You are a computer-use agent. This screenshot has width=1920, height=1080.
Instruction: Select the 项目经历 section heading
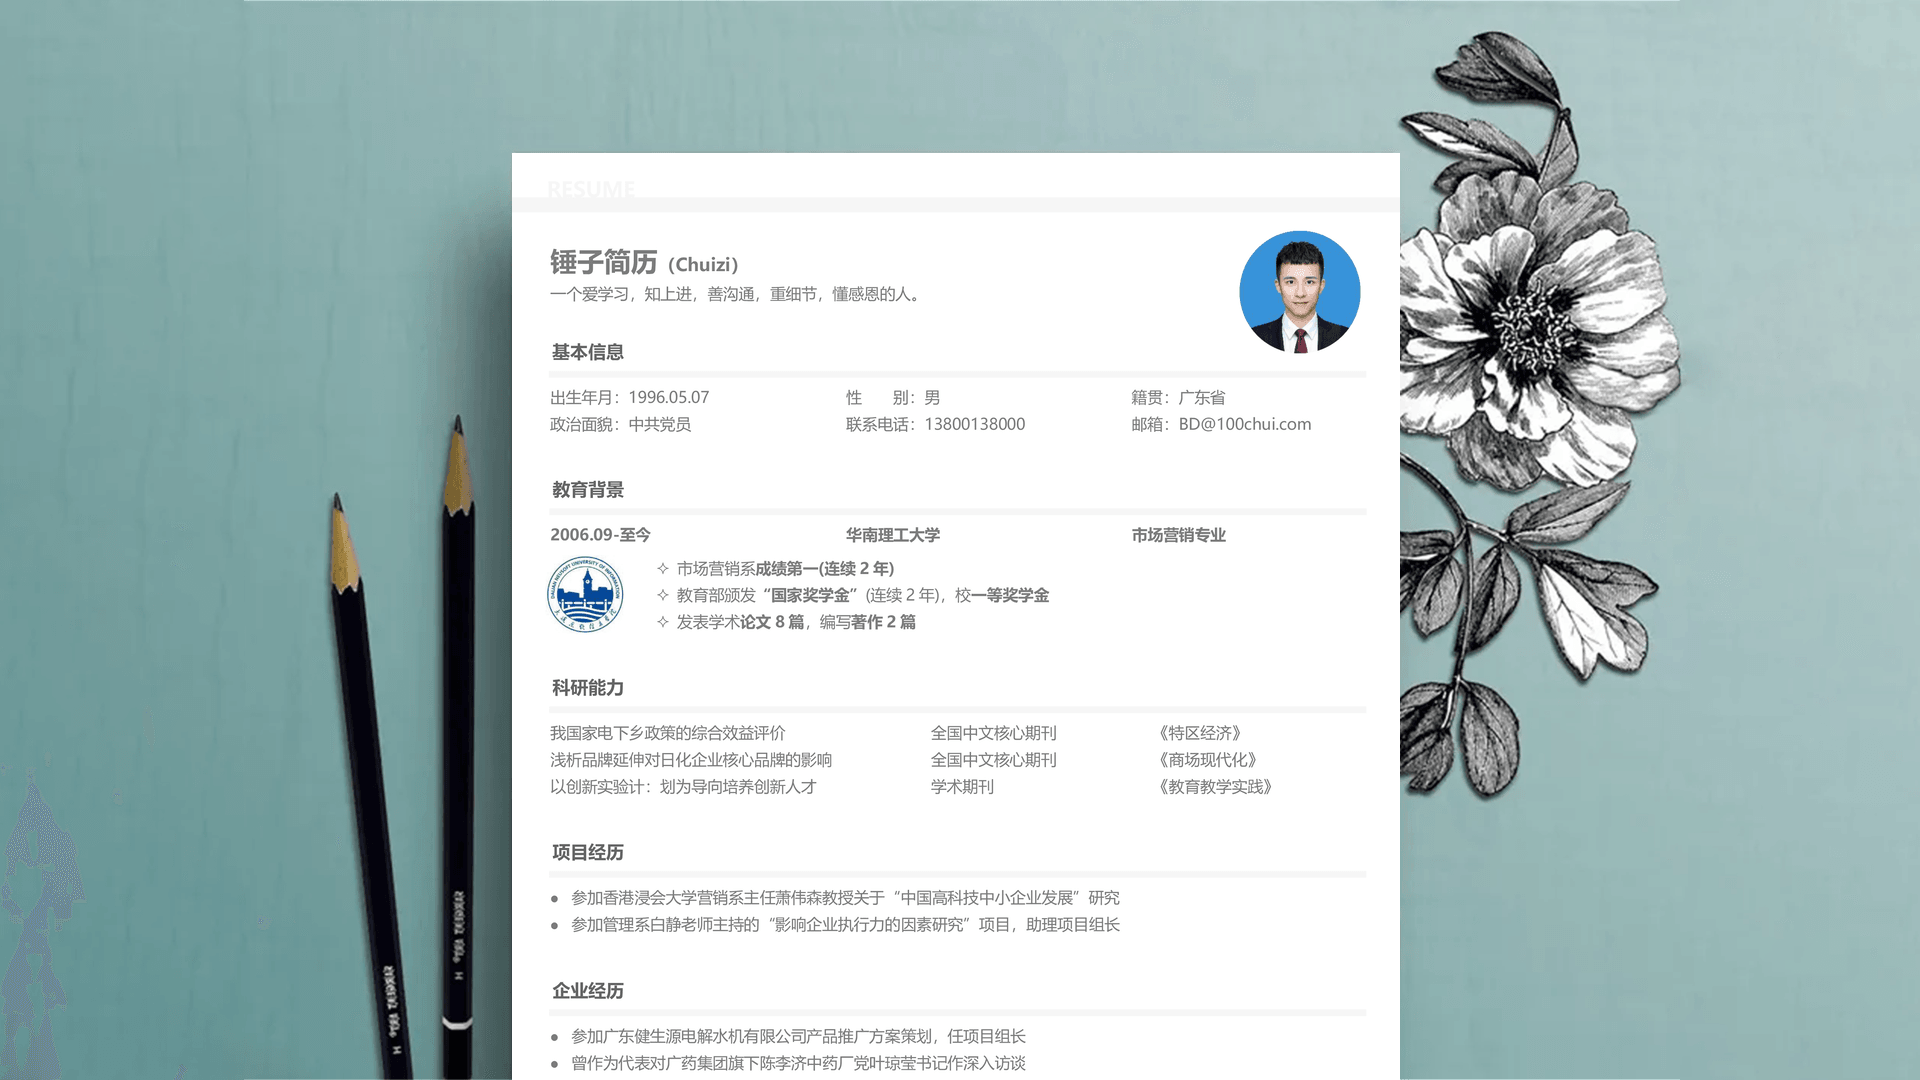588,853
